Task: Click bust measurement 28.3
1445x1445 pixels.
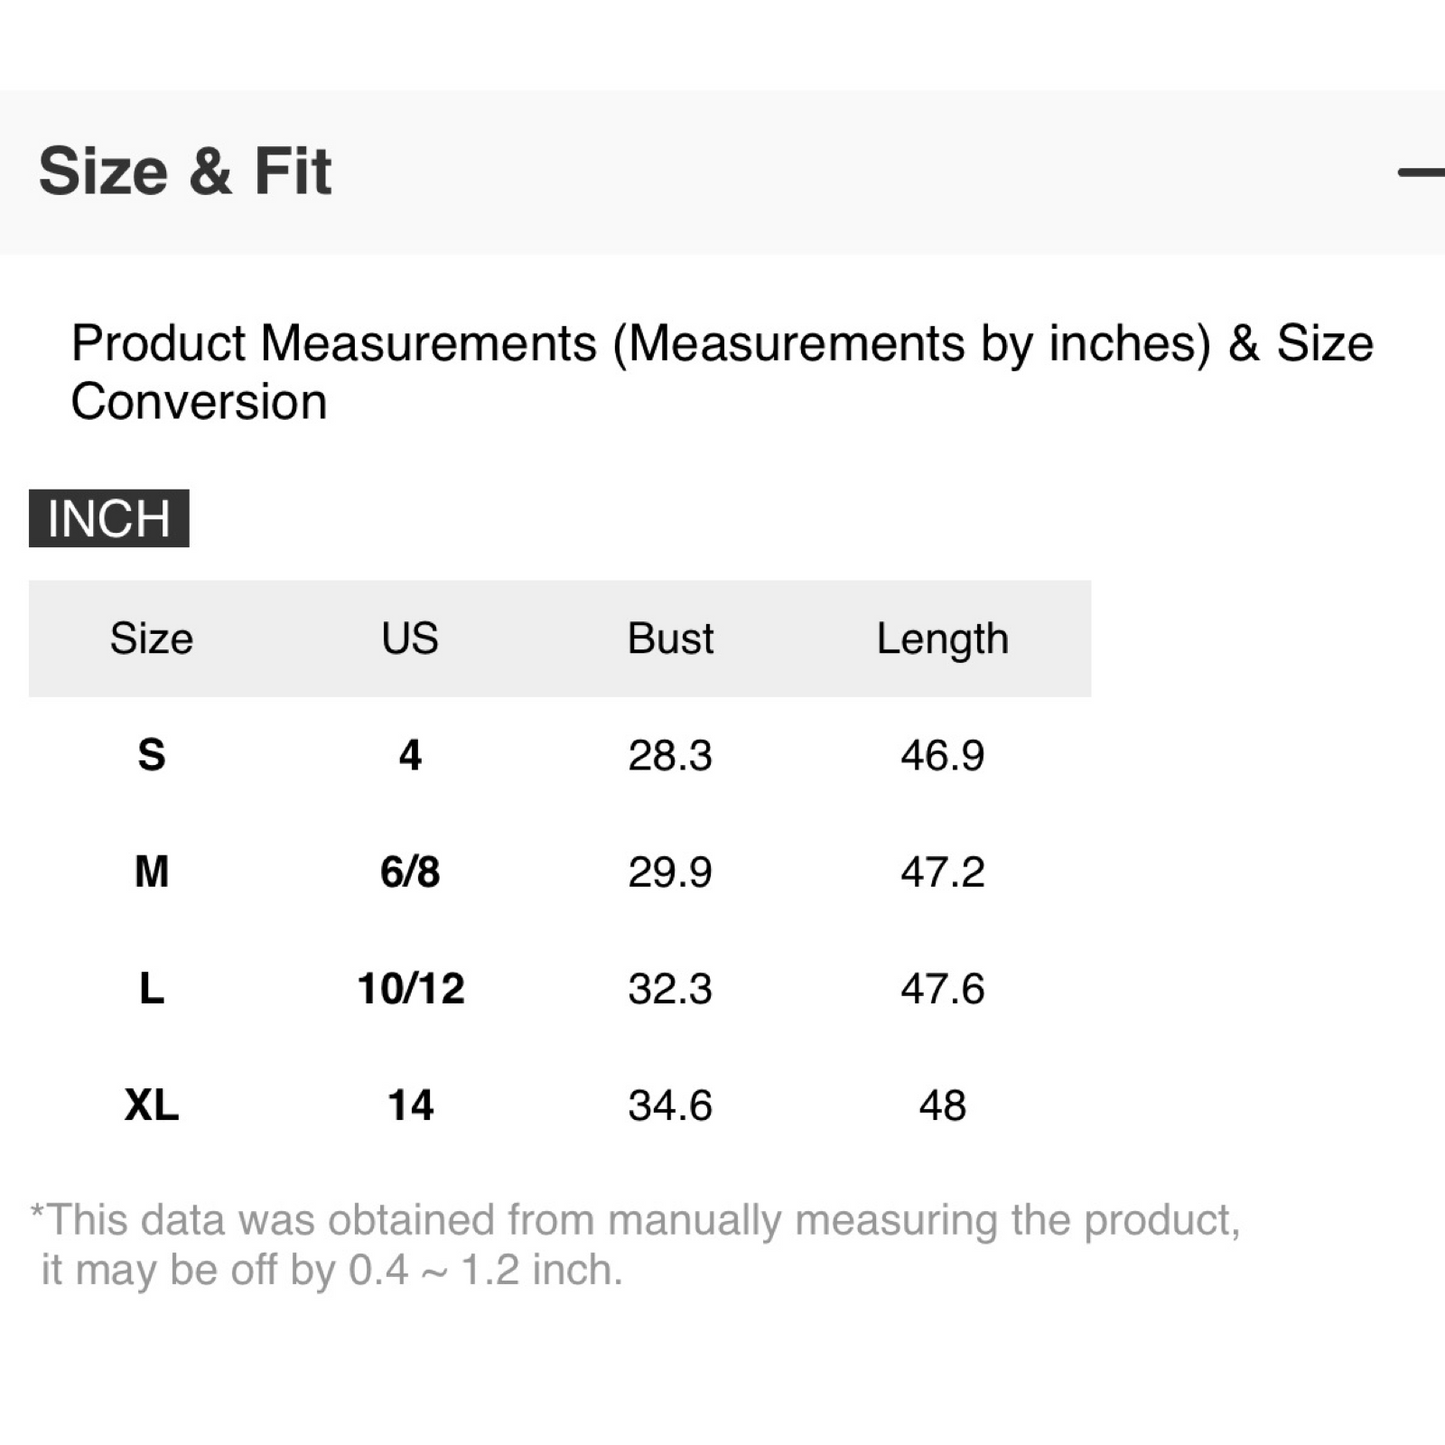Action: point(670,755)
